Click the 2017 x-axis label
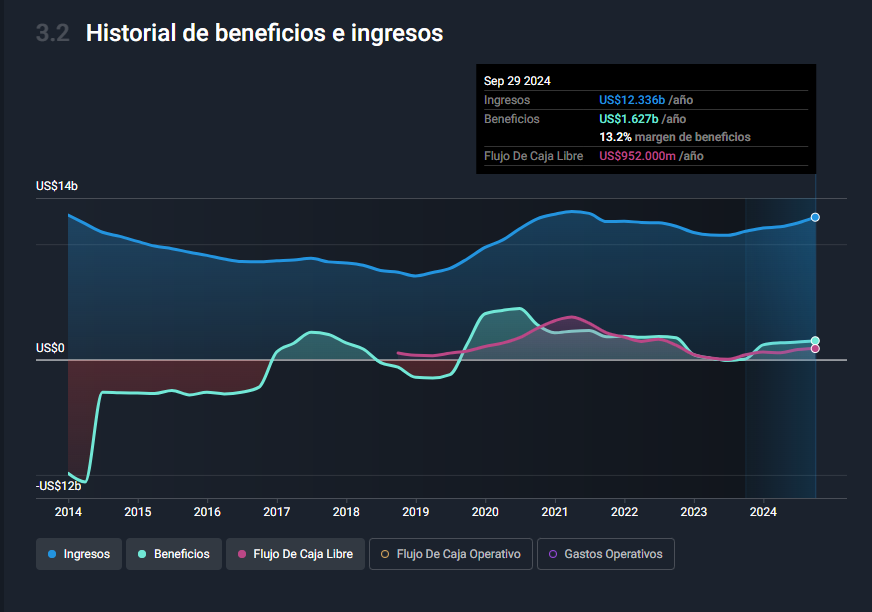This screenshot has width=872, height=612. 276,512
